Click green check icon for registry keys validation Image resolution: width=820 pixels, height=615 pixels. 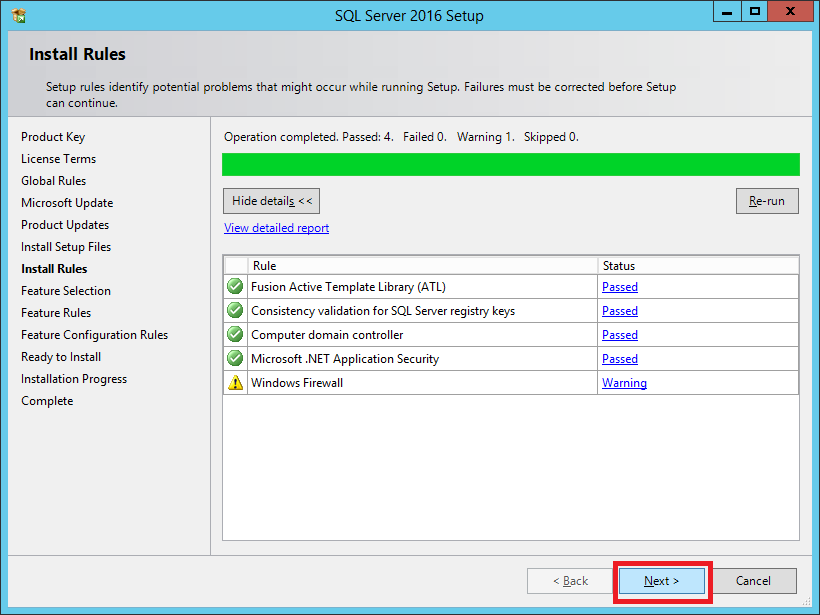click(235, 311)
